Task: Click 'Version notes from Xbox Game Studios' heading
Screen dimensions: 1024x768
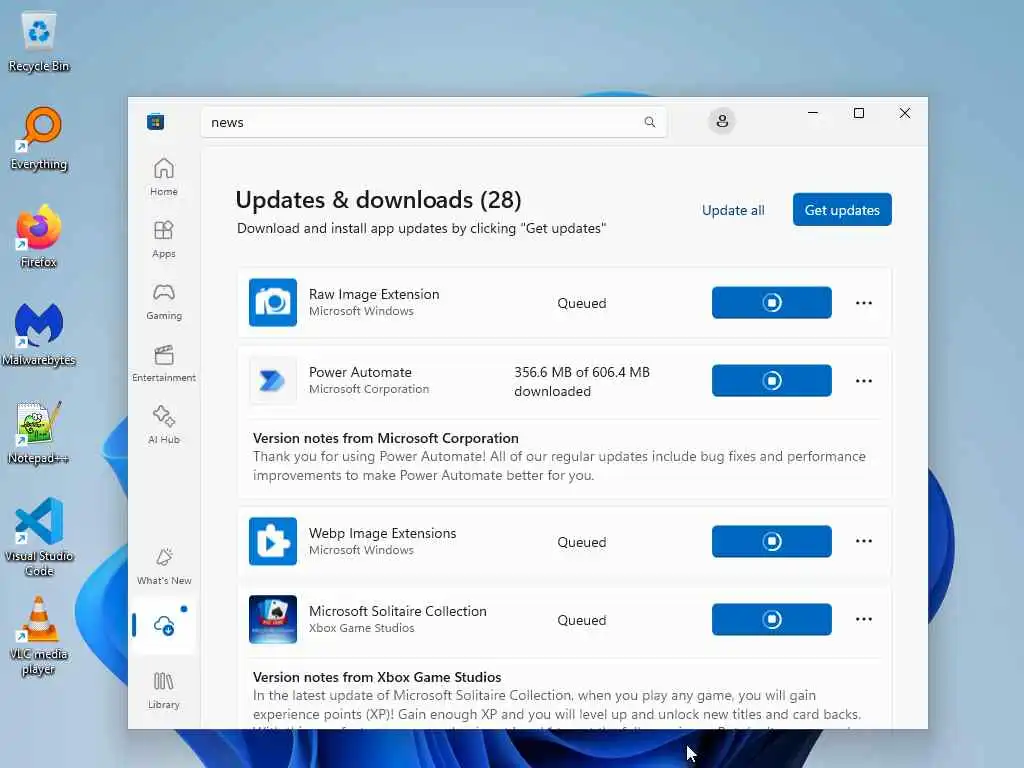Action: coord(377,677)
